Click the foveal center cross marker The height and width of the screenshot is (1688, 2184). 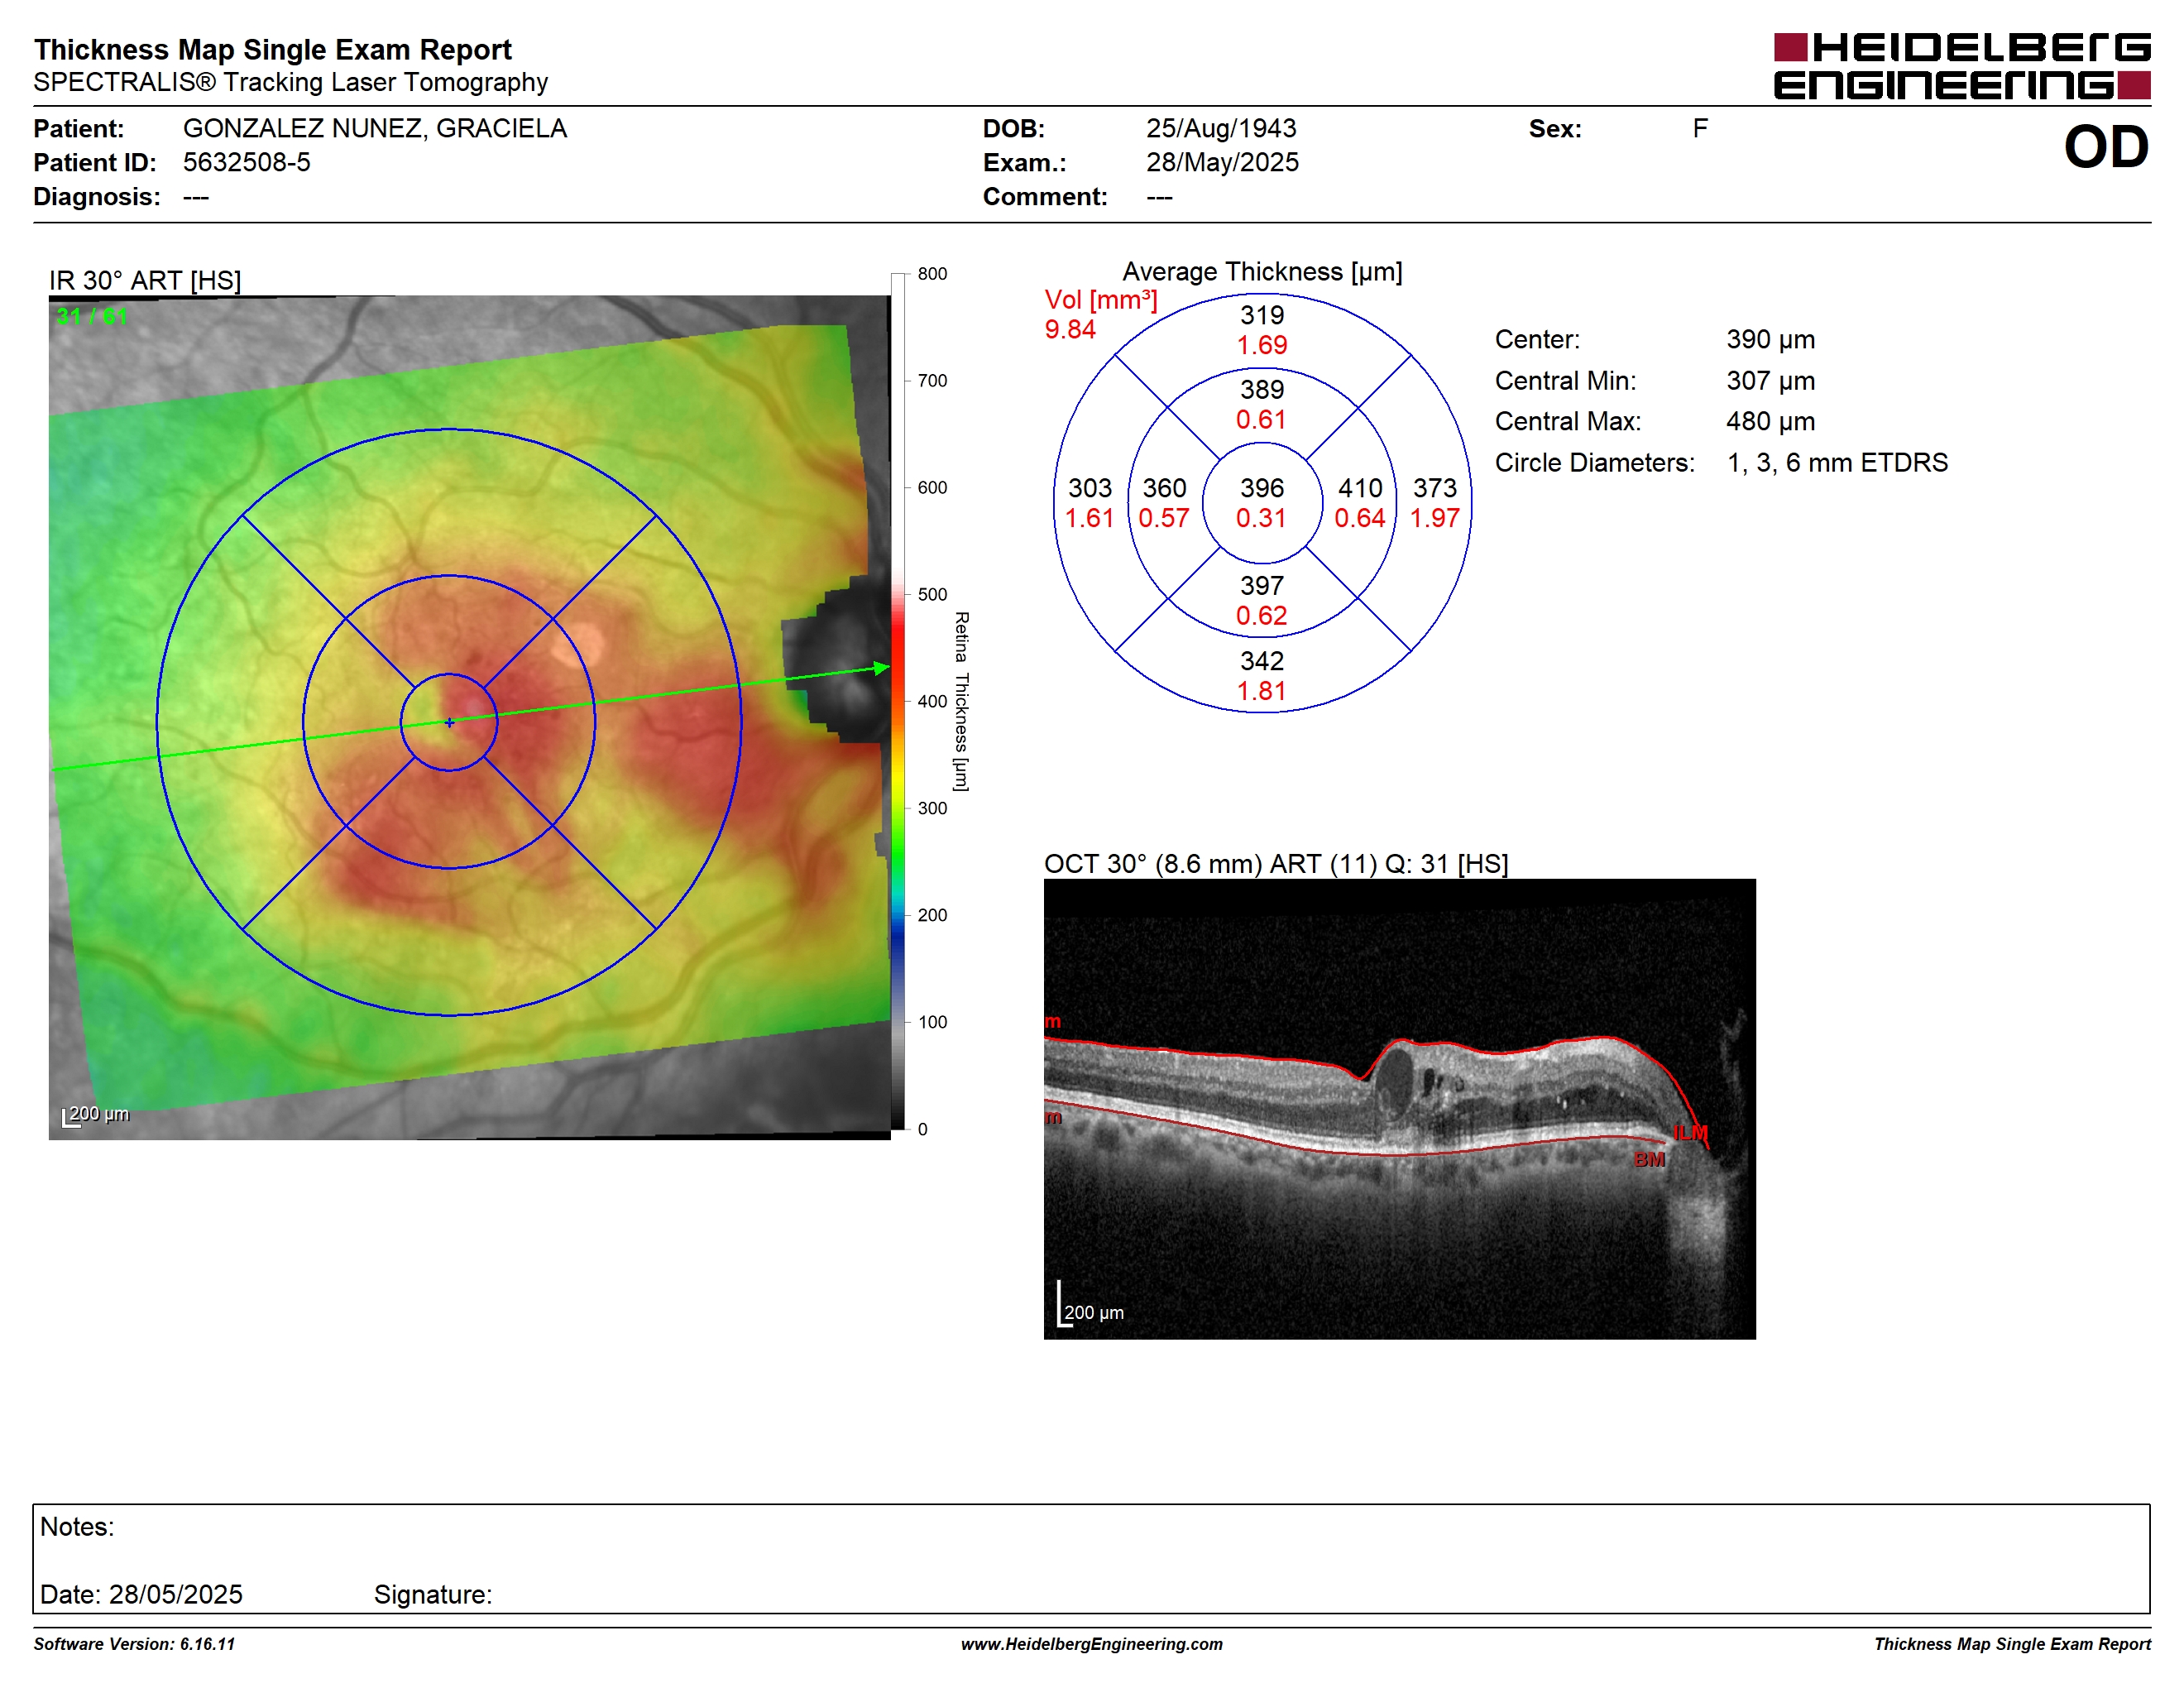tap(449, 722)
